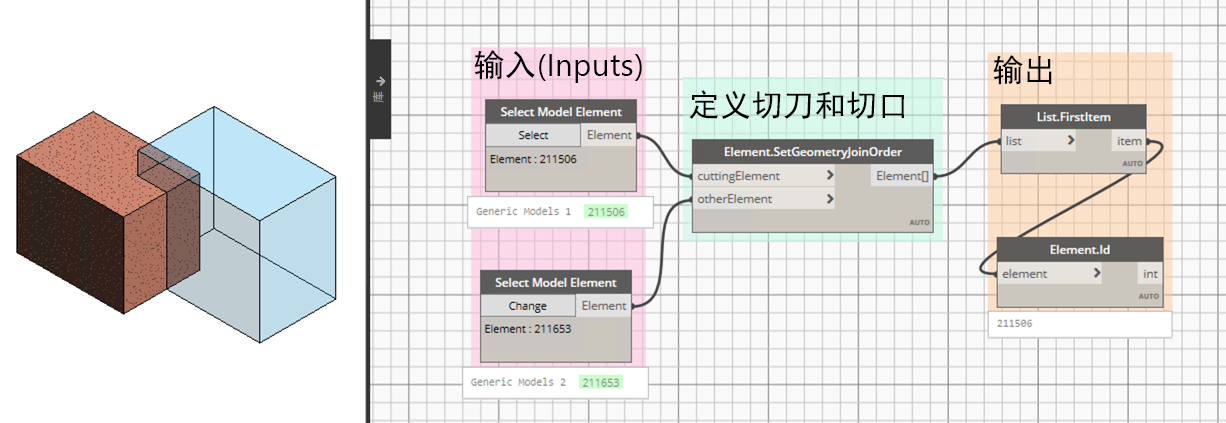Click 'Generic Models 2' preview text
Screen dimensions: 1226x423
pos(518,382)
